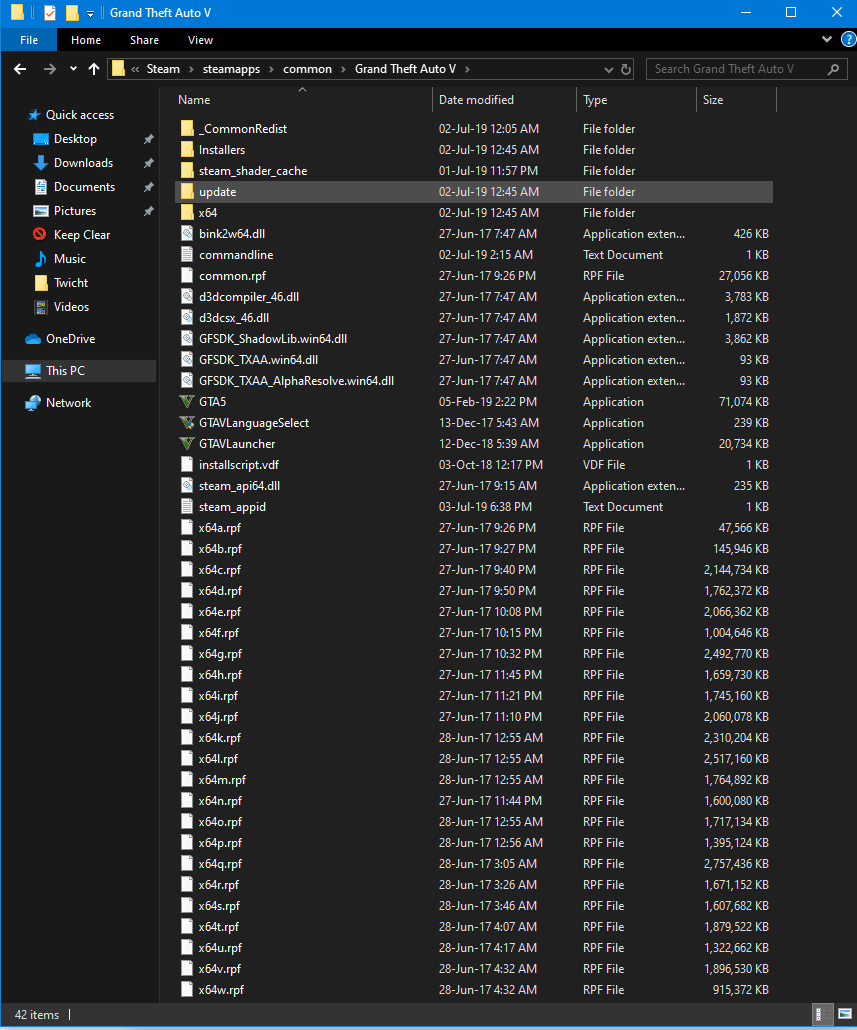This screenshot has width=857, height=1030.
Task: Open the File menu
Action: tap(28, 39)
